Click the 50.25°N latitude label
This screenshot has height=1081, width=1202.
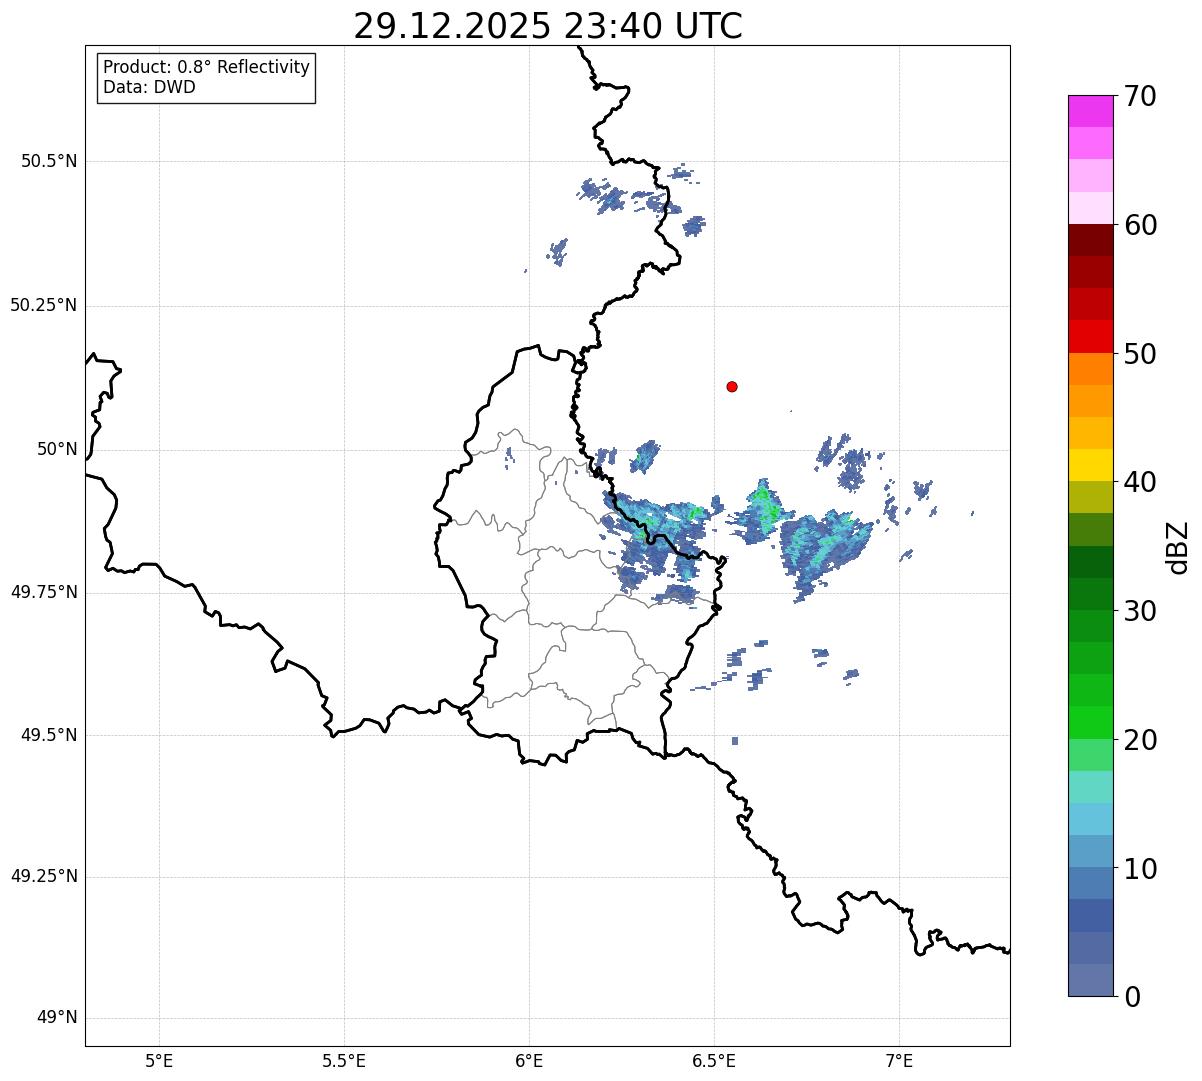point(44,305)
